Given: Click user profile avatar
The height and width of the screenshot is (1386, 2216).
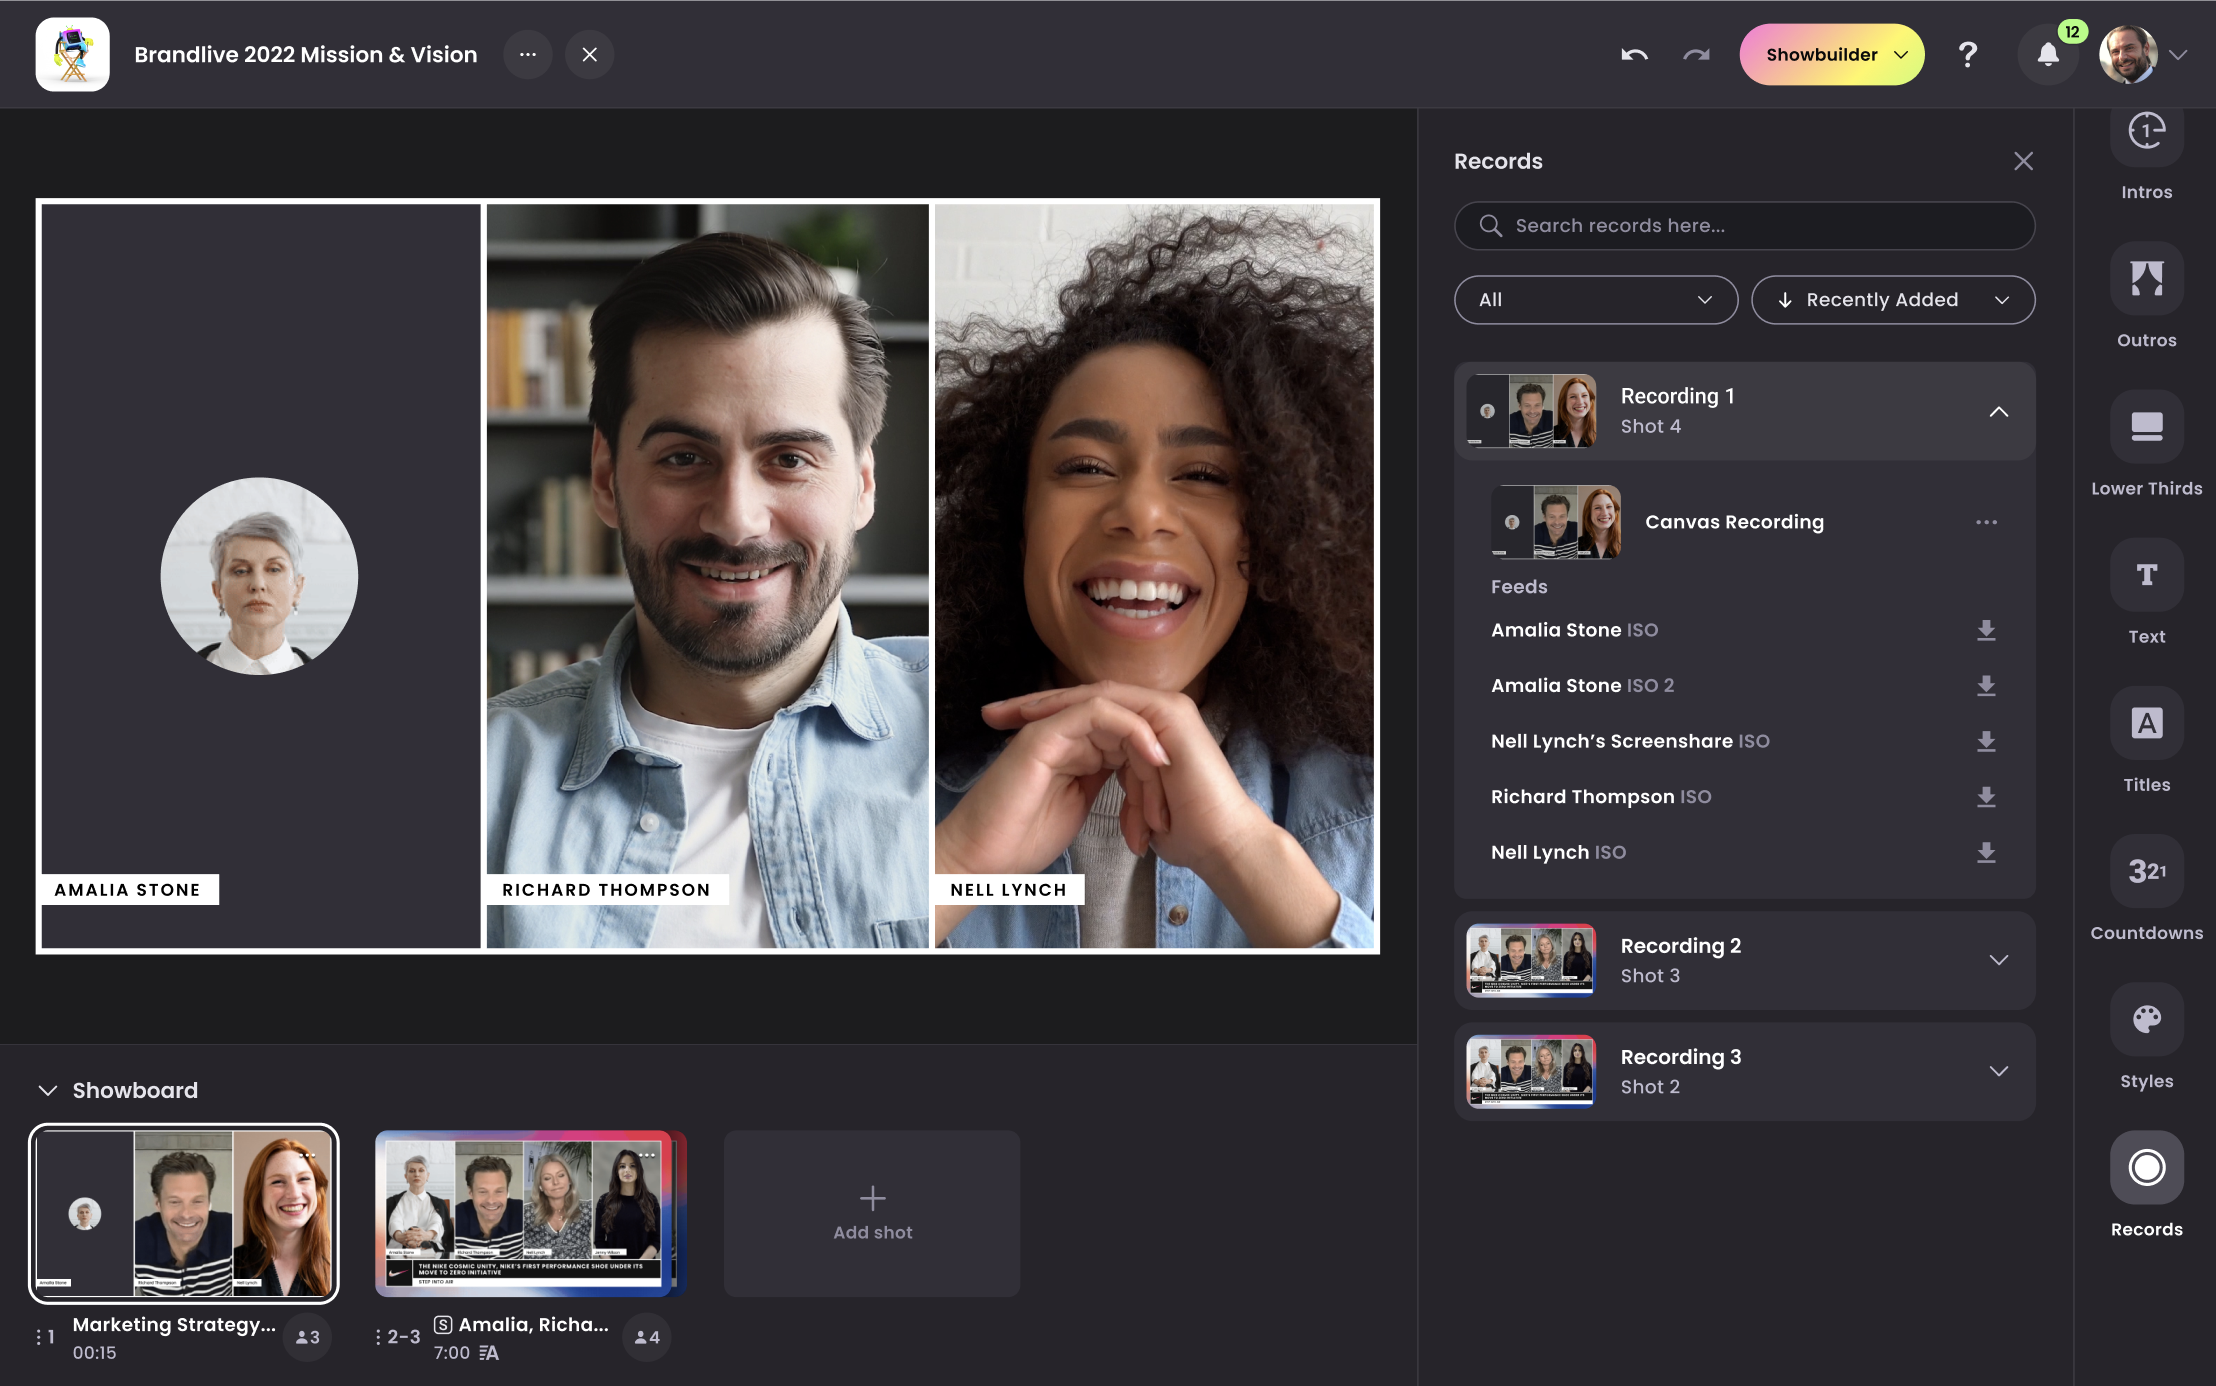Looking at the screenshot, I should [x=2127, y=55].
